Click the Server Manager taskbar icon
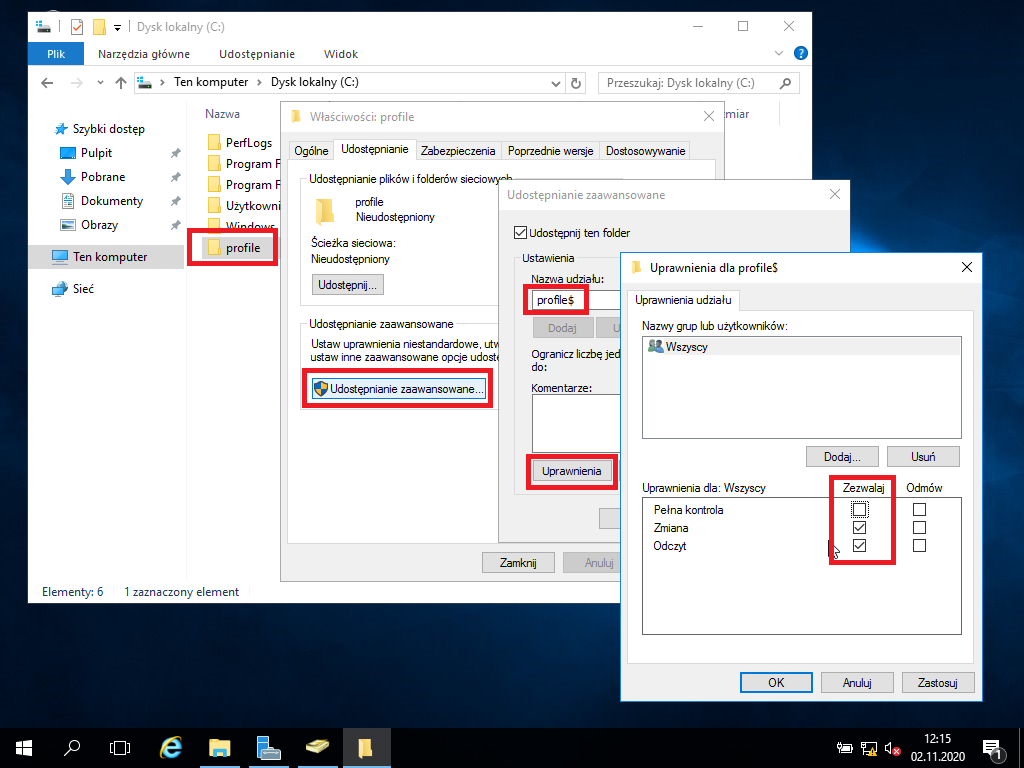This screenshot has height=768, width=1024. click(x=268, y=747)
